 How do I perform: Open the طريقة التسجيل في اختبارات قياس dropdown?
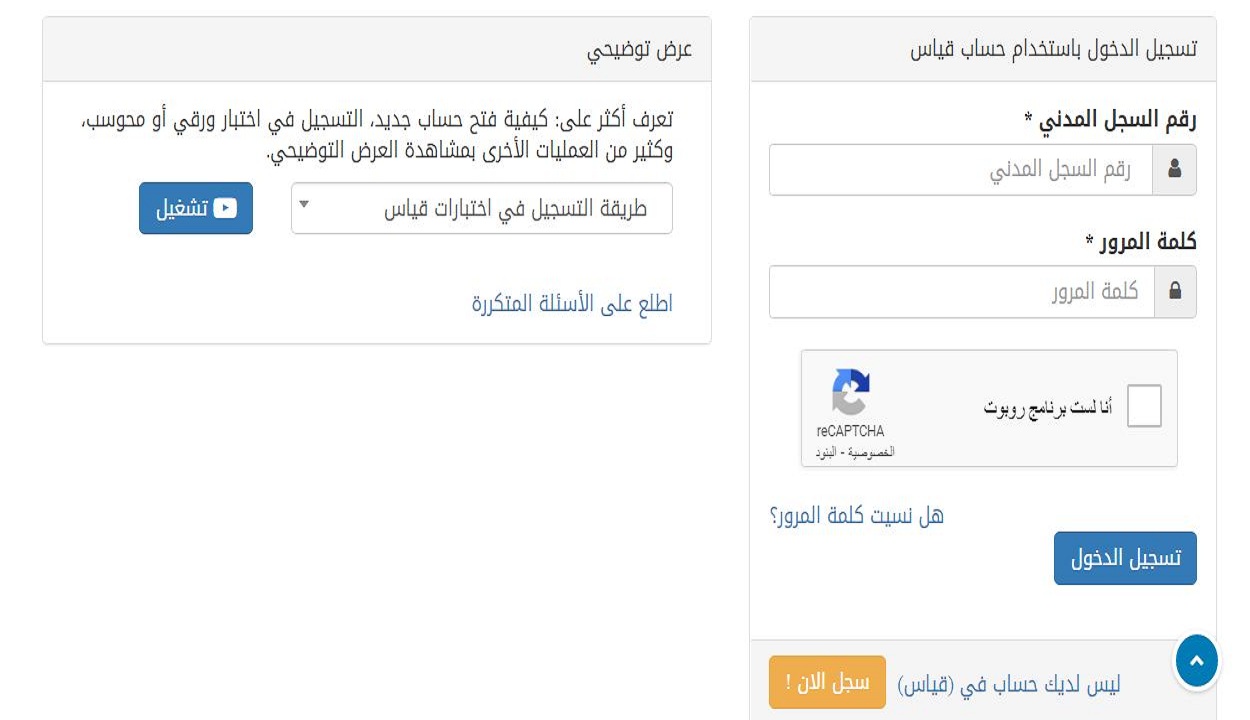tap(482, 208)
